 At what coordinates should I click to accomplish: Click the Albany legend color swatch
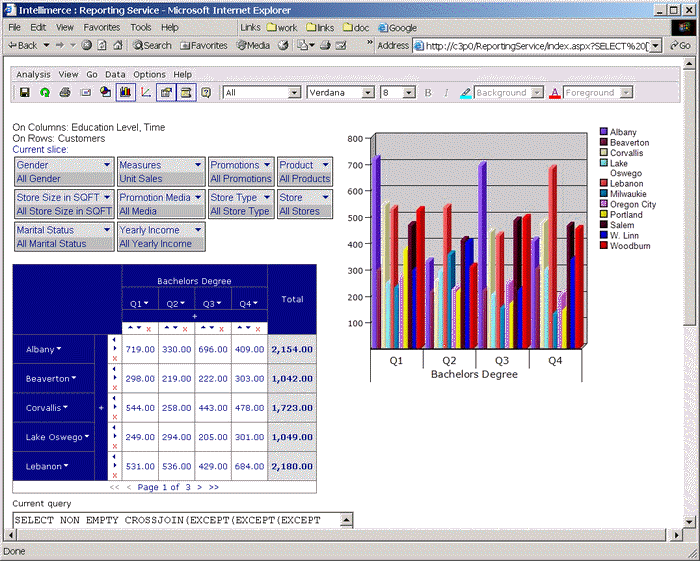[x=604, y=132]
